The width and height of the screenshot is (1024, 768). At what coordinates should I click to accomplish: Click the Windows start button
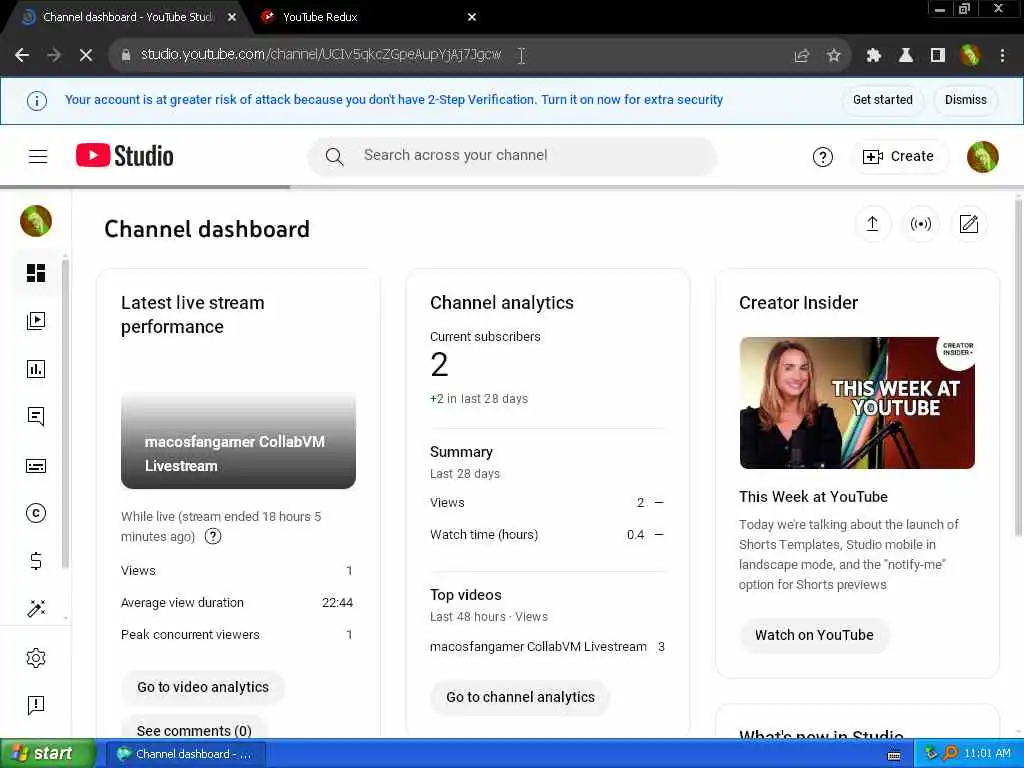click(46, 754)
